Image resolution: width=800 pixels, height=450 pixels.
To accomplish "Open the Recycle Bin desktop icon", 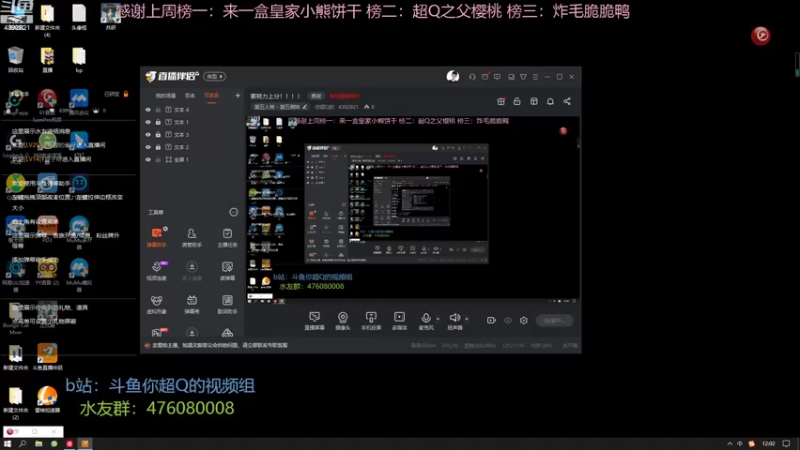I will (x=16, y=60).
